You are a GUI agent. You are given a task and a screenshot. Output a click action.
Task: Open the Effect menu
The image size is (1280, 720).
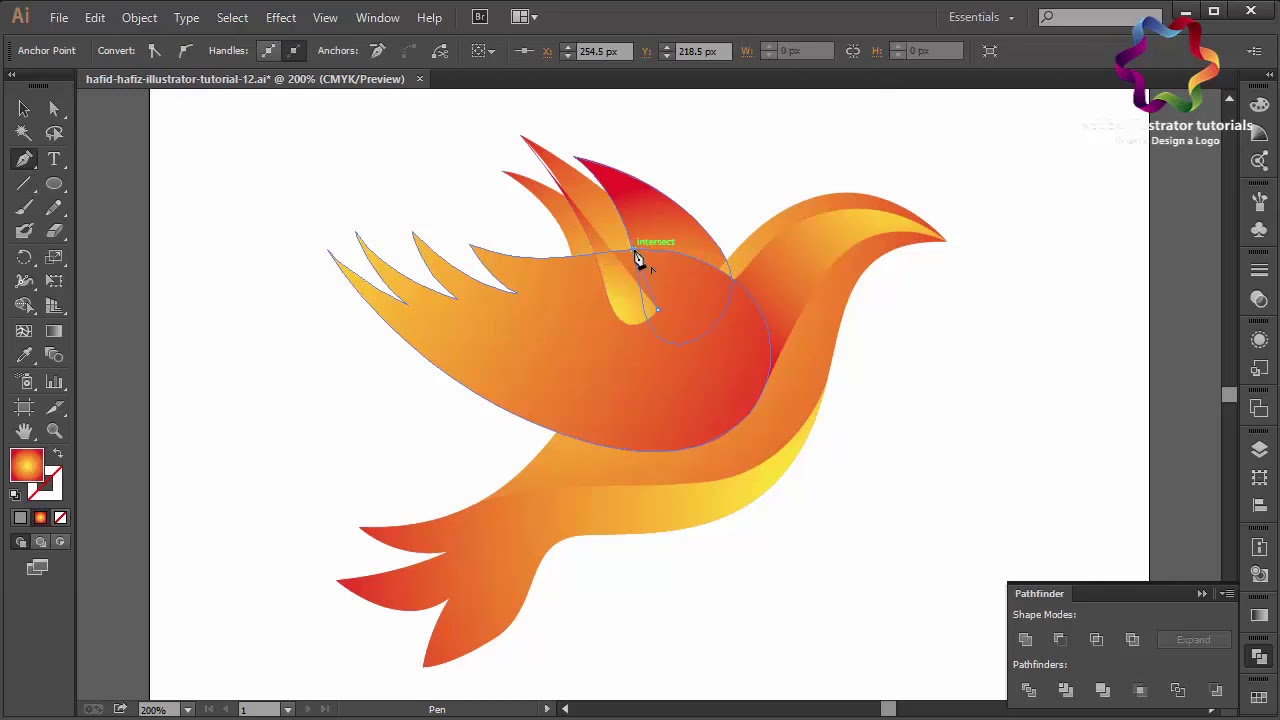[x=281, y=18]
